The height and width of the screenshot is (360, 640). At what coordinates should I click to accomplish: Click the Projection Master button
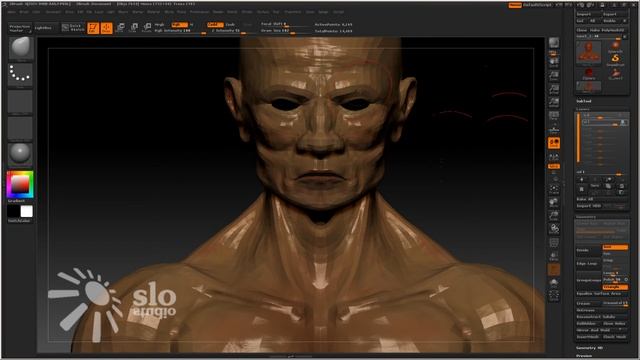20,28
